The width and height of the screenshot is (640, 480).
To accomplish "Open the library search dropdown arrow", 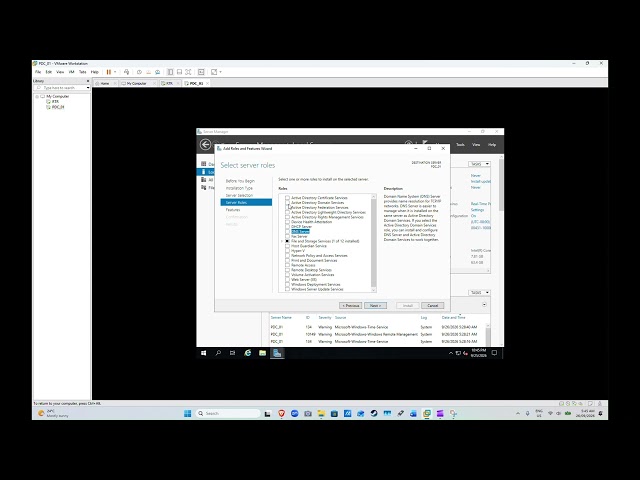I will click(x=88, y=88).
